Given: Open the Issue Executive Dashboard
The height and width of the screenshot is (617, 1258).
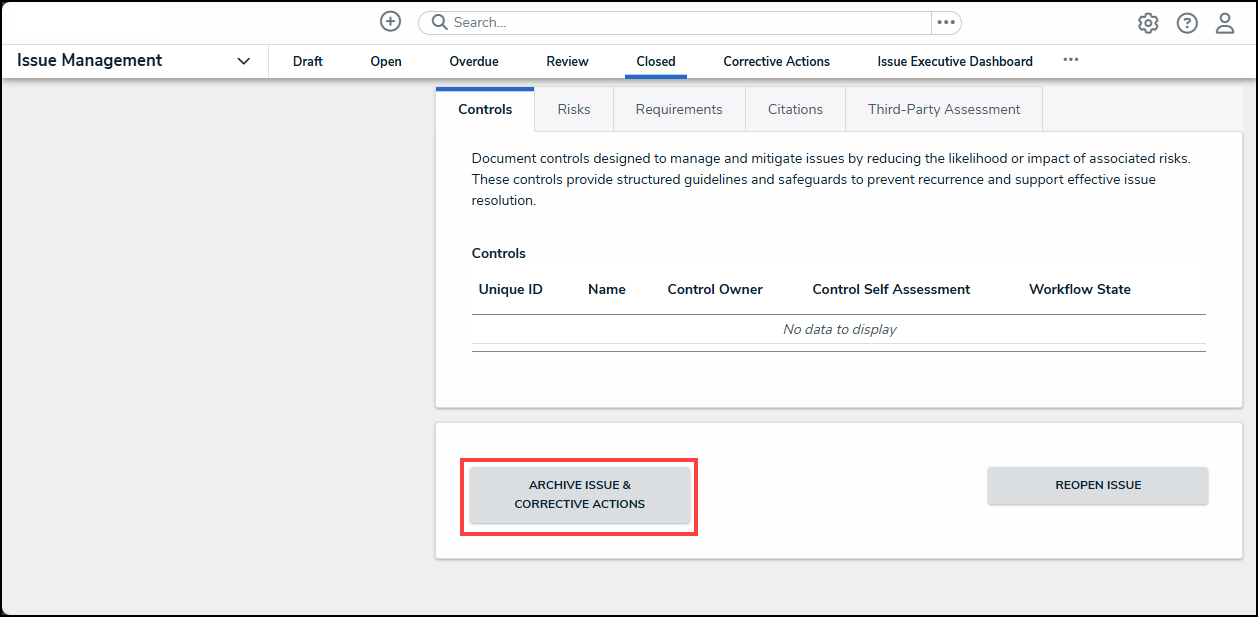Looking at the screenshot, I should pos(954,61).
